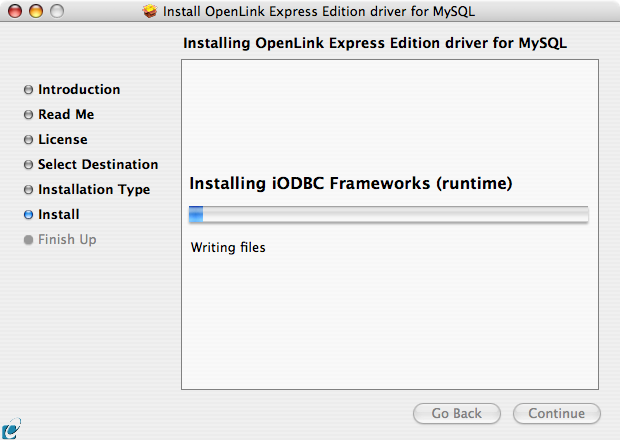Click the Select Destination step bullet

(28, 164)
